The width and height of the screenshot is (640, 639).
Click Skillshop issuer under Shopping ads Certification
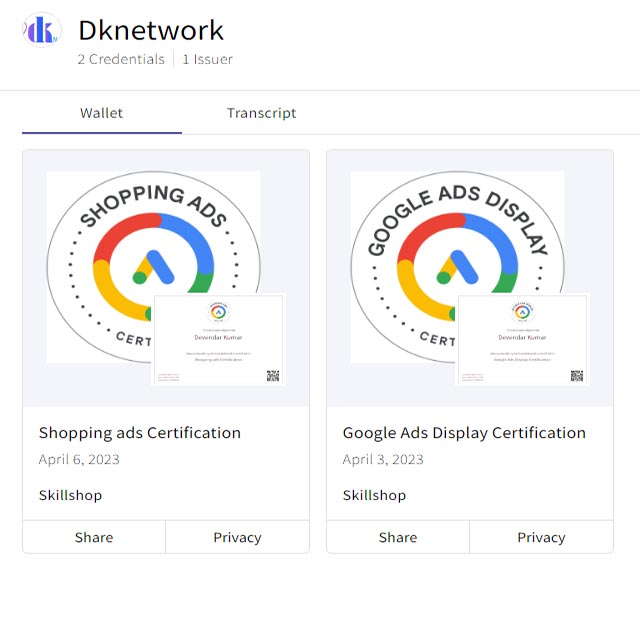(x=70, y=495)
